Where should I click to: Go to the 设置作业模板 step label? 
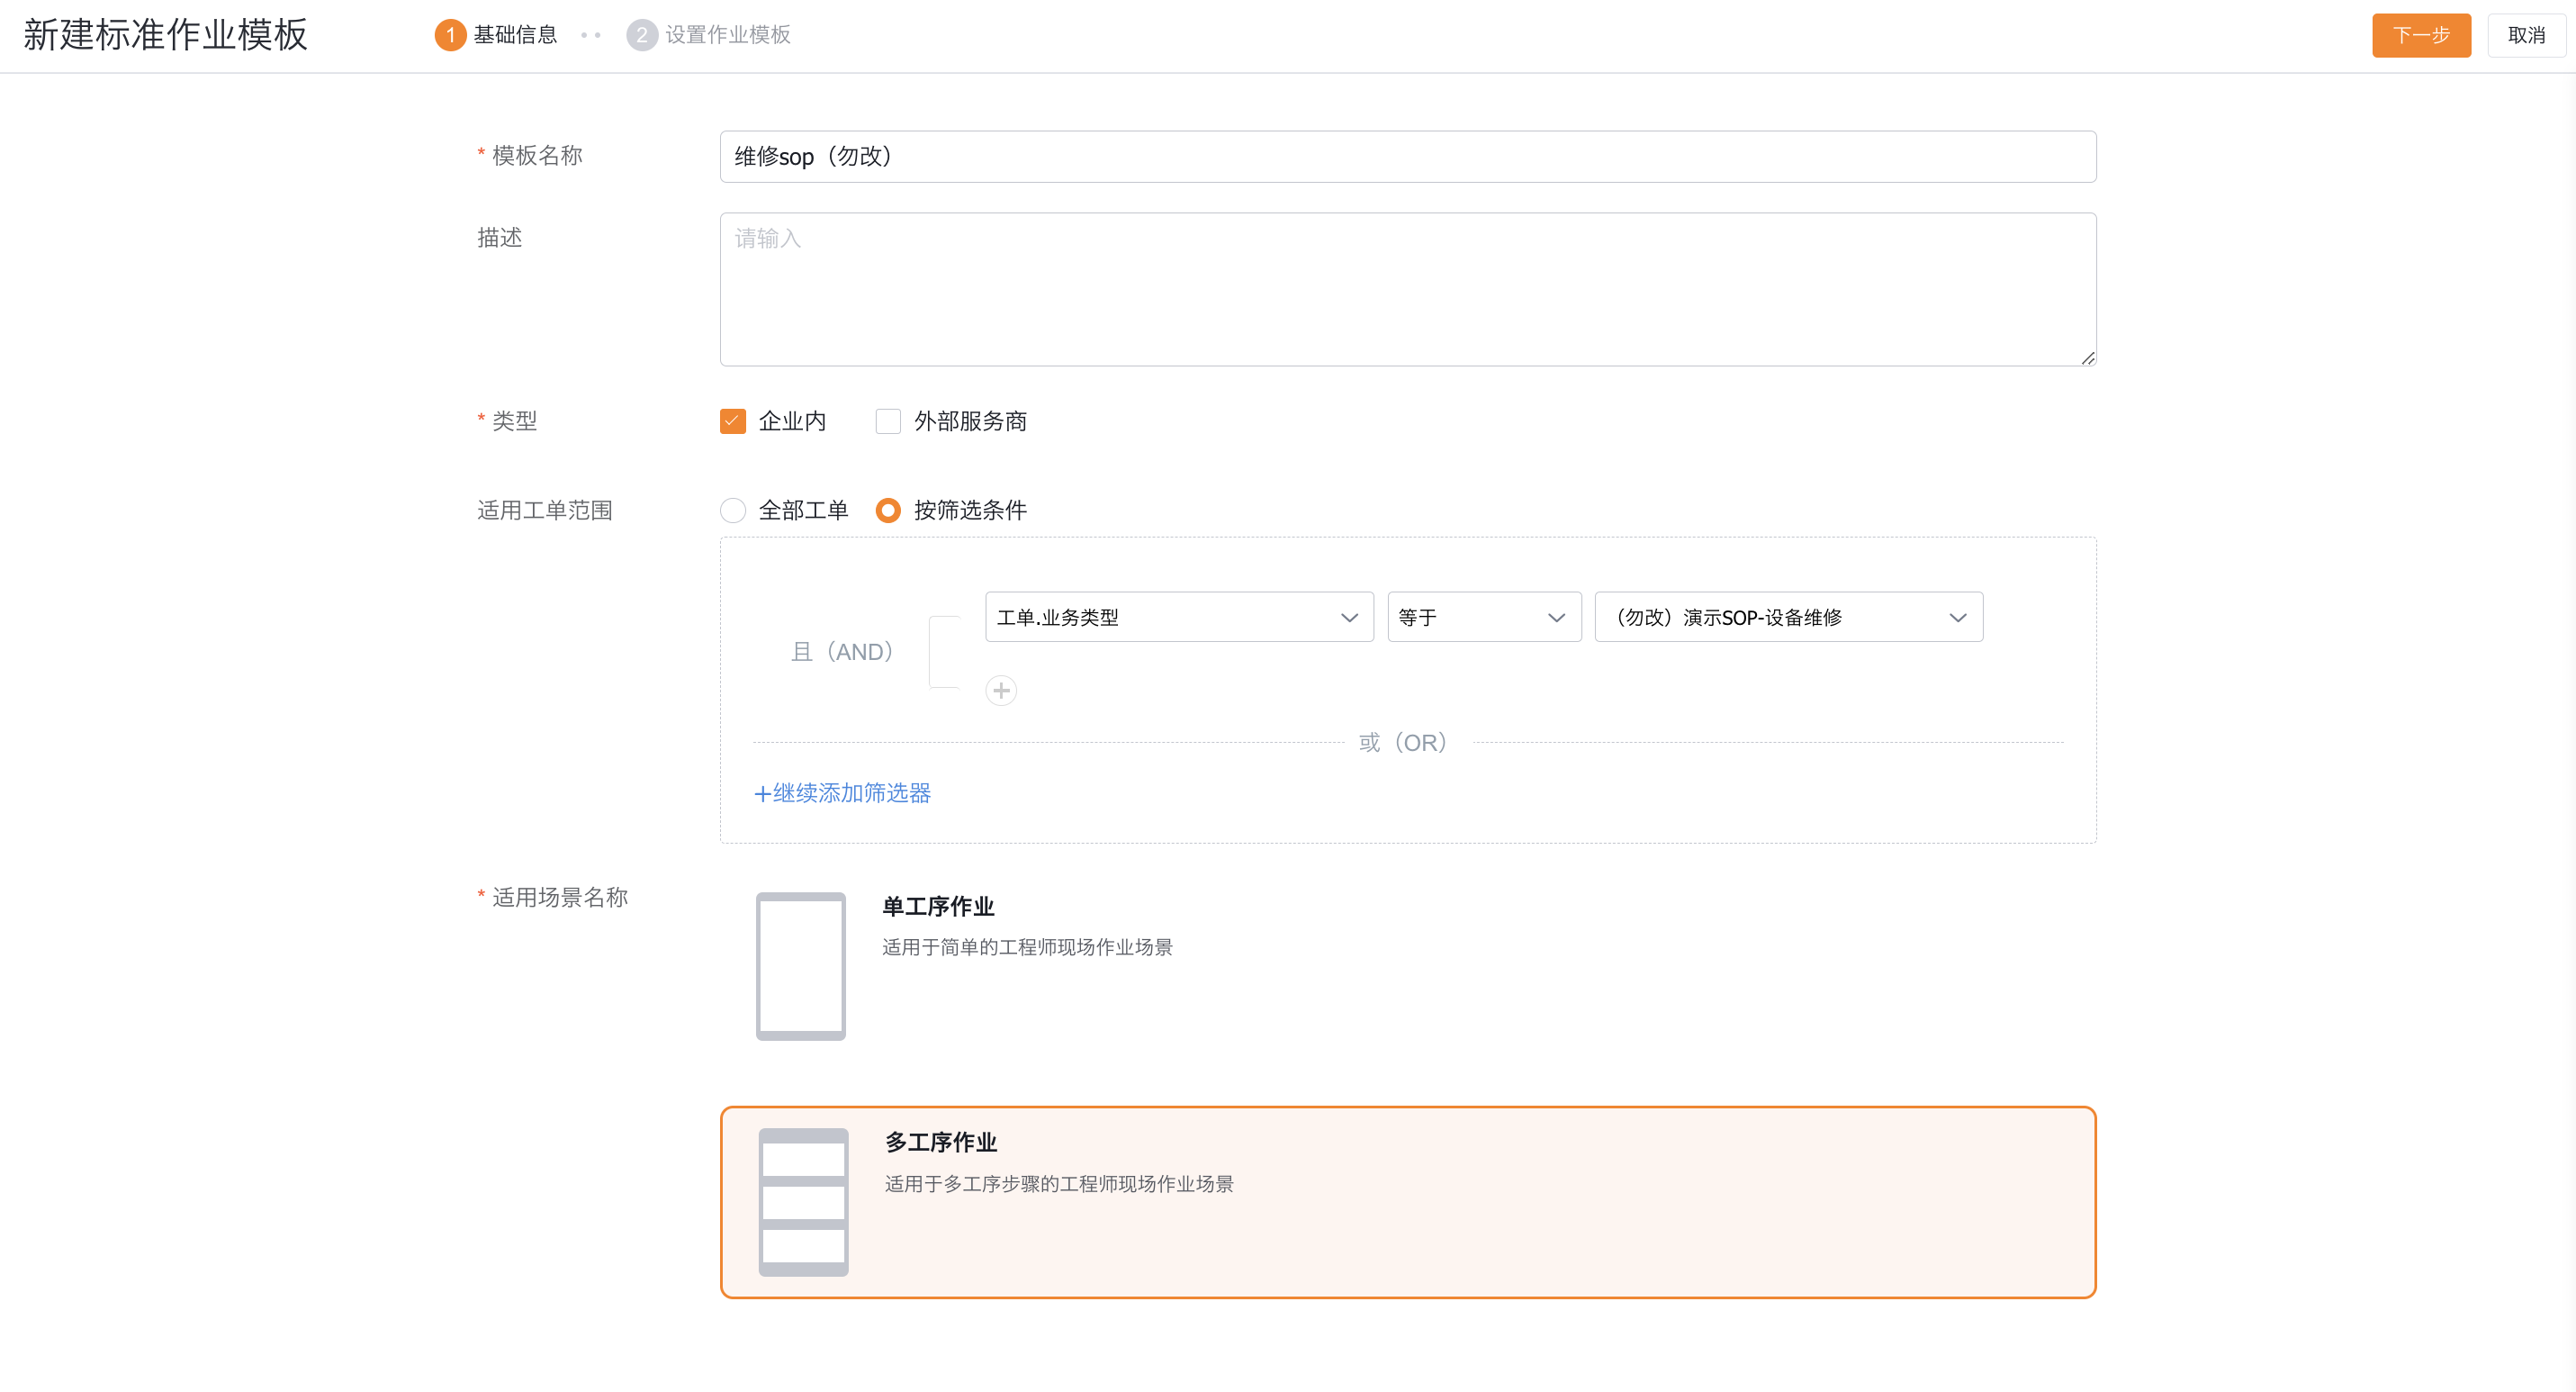[727, 35]
